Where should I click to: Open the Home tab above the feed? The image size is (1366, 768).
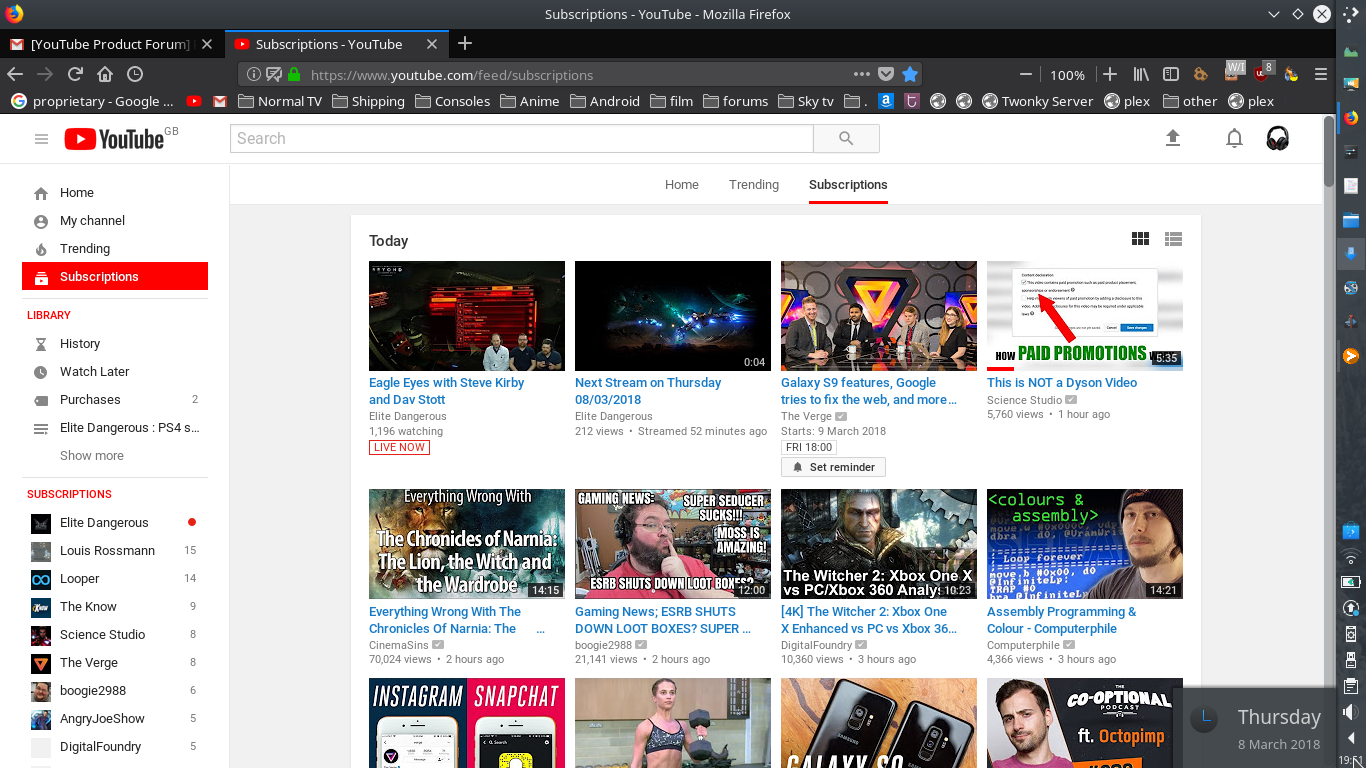pyautogui.click(x=682, y=185)
